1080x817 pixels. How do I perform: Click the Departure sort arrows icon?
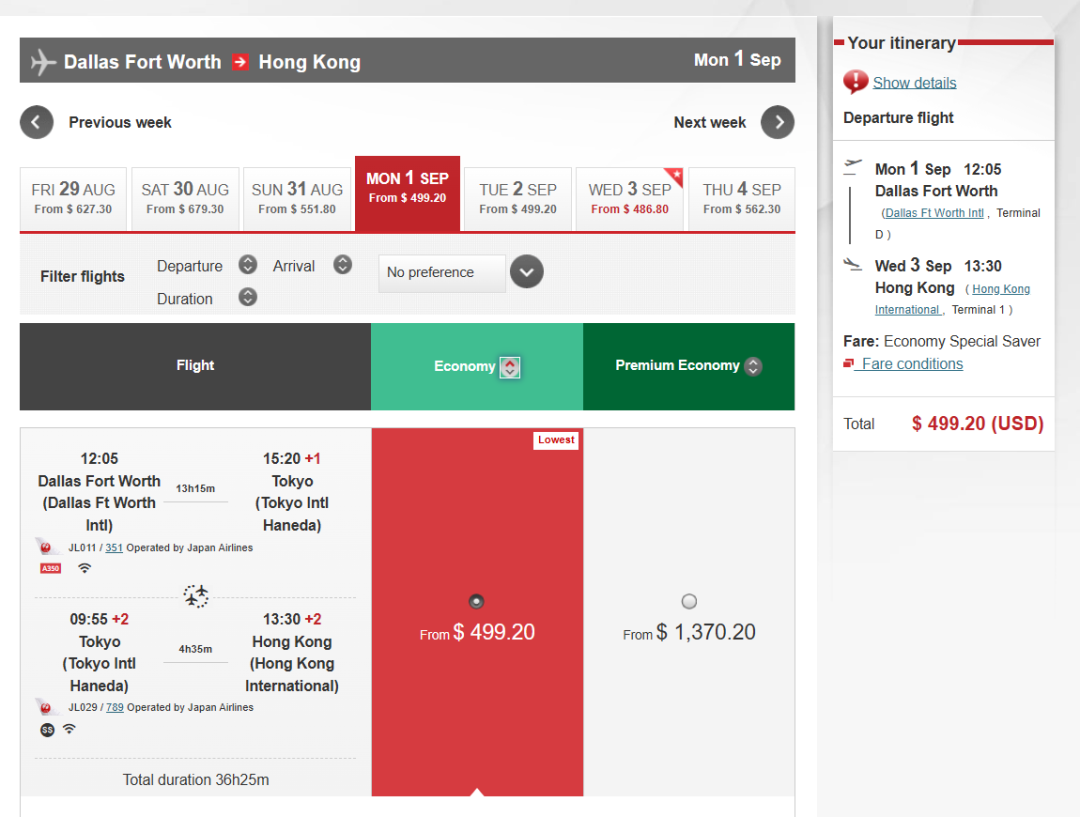point(248,265)
